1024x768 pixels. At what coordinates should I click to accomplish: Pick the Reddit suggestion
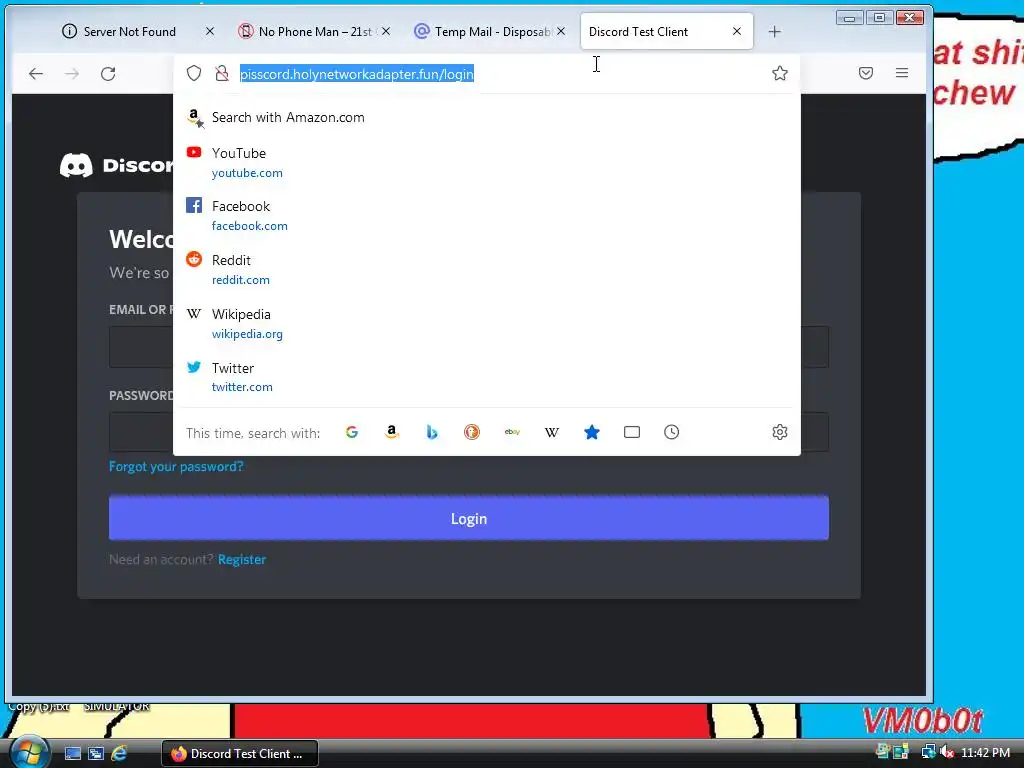tap(487, 269)
